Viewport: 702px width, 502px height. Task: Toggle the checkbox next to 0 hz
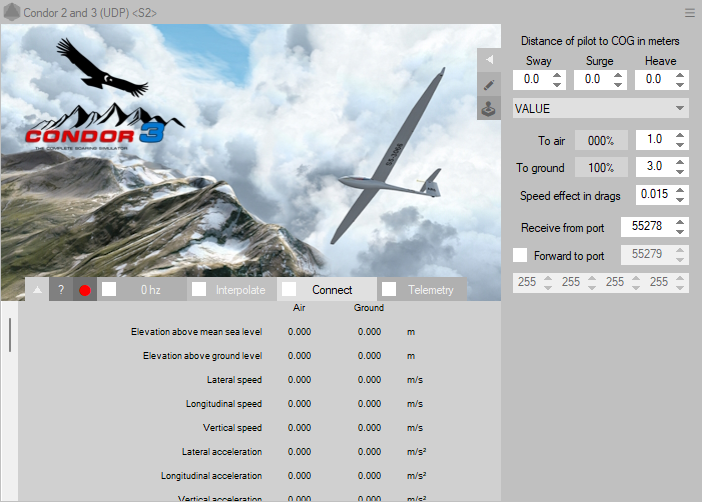[109, 289]
